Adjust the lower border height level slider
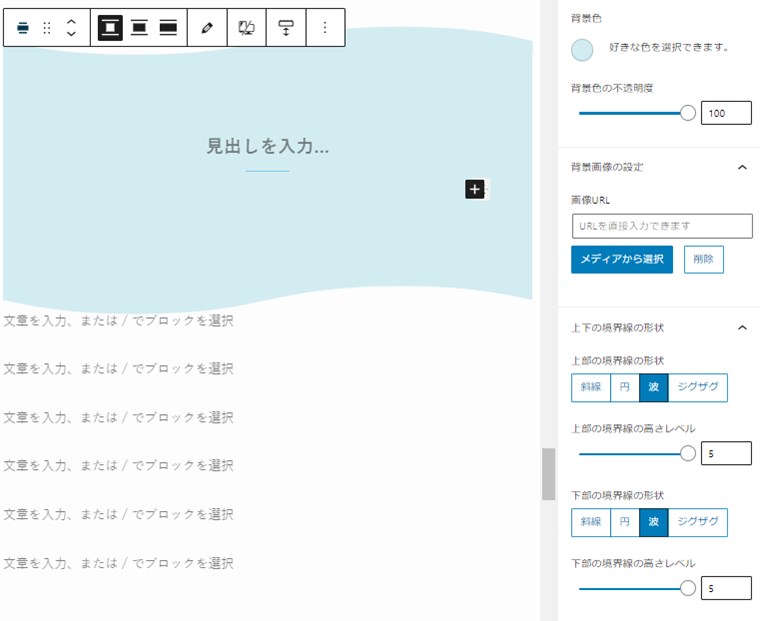This screenshot has height=621, width=760. [x=687, y=589]
